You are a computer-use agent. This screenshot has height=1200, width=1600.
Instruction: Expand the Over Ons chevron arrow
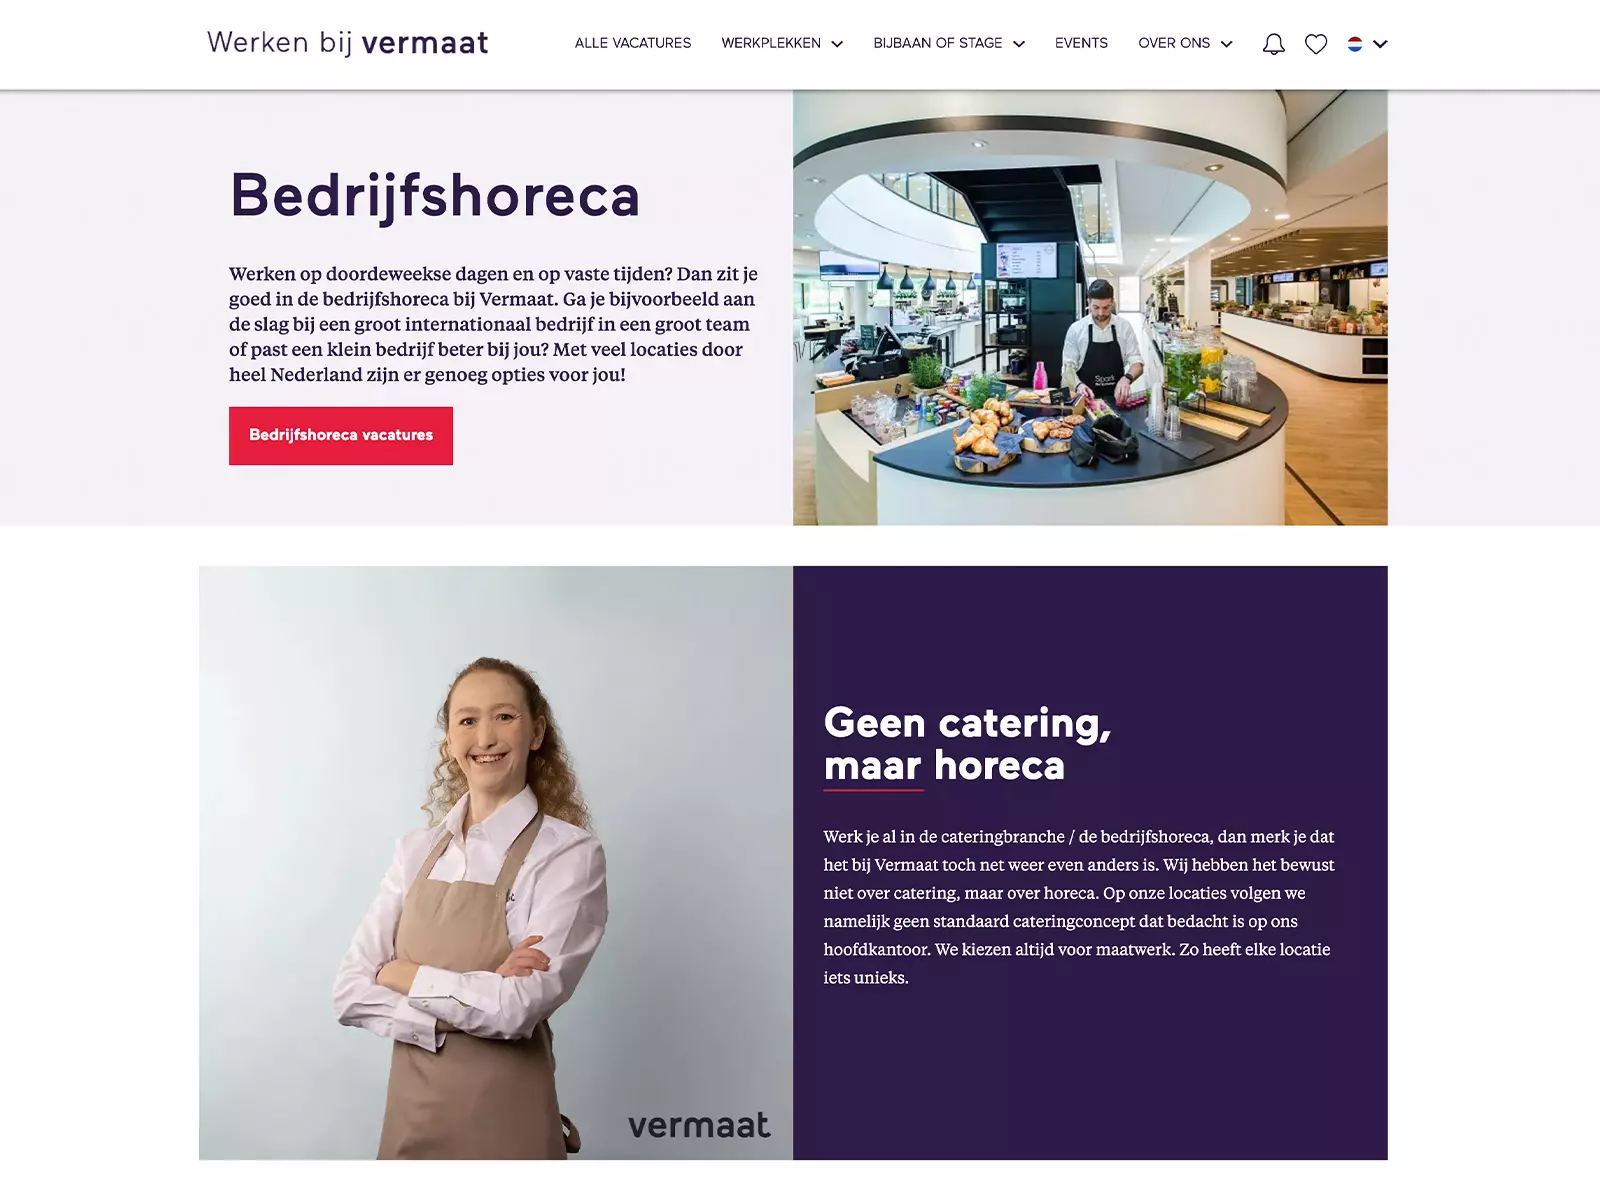pos(1227,44)
